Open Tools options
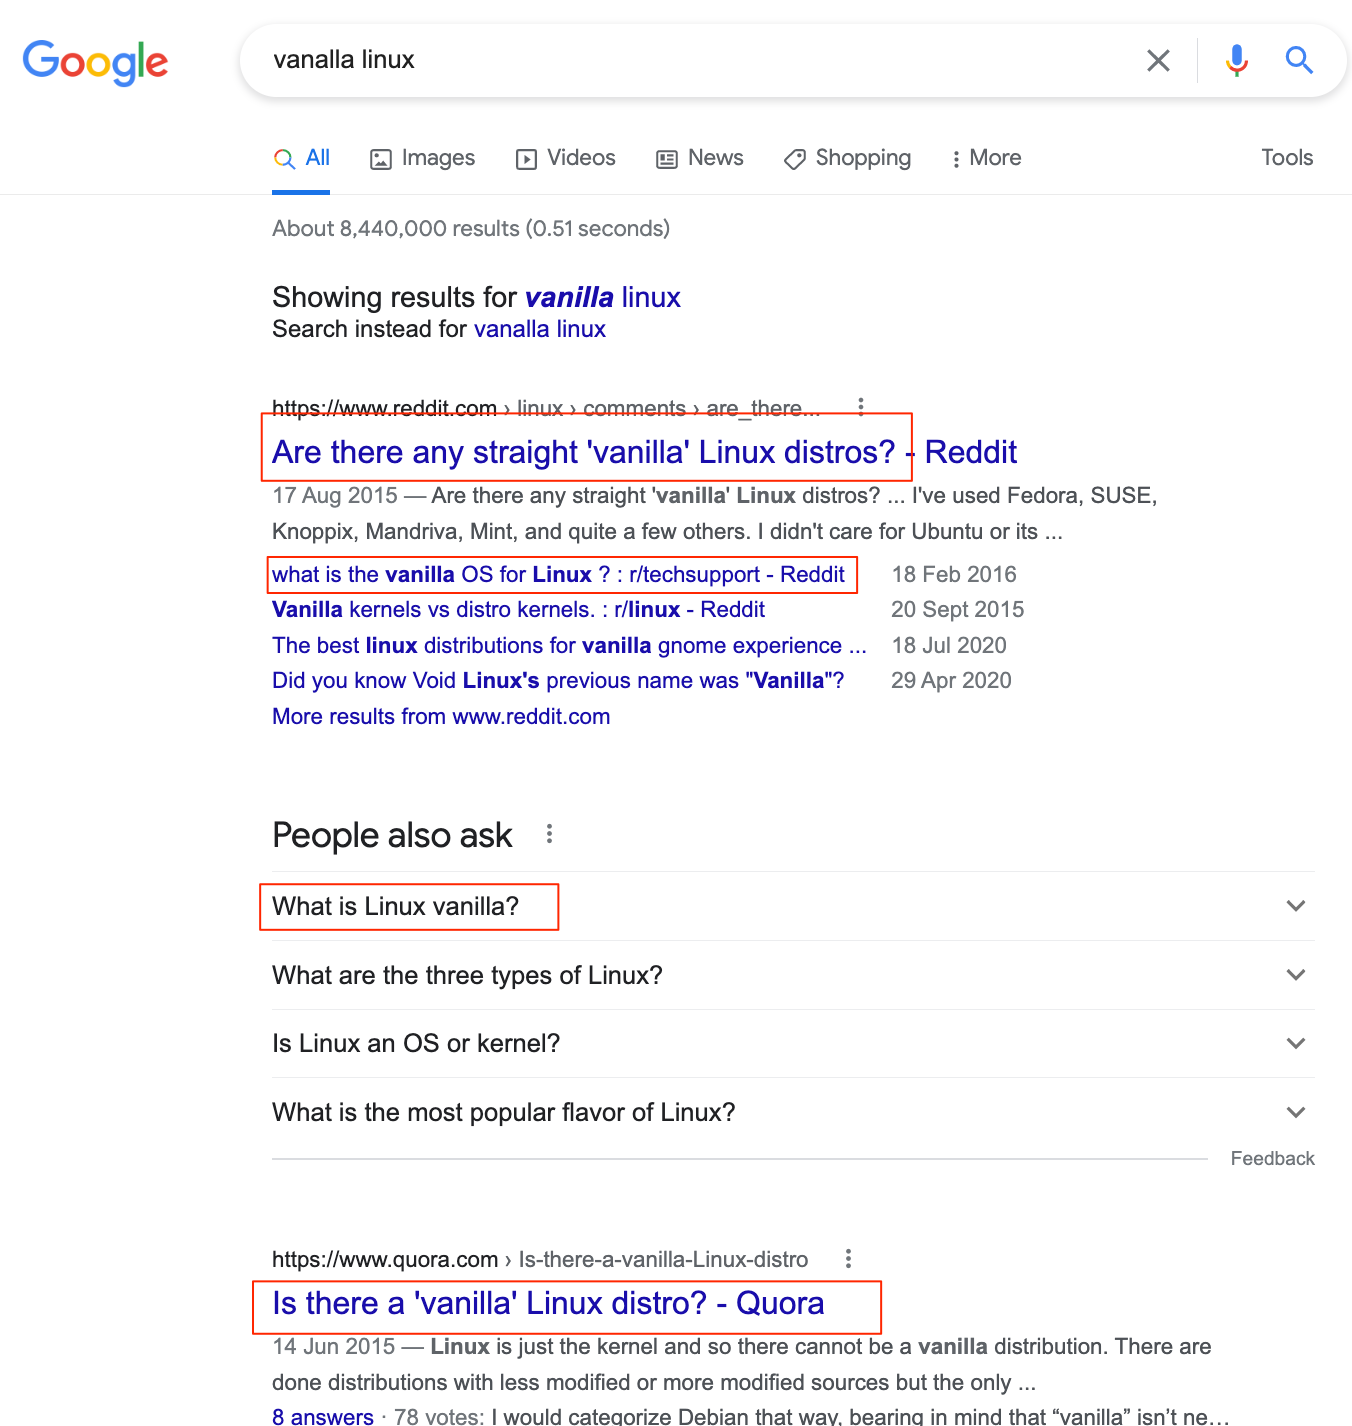The width and height of the screenshot is (1352, 1426). point(1286,158)
